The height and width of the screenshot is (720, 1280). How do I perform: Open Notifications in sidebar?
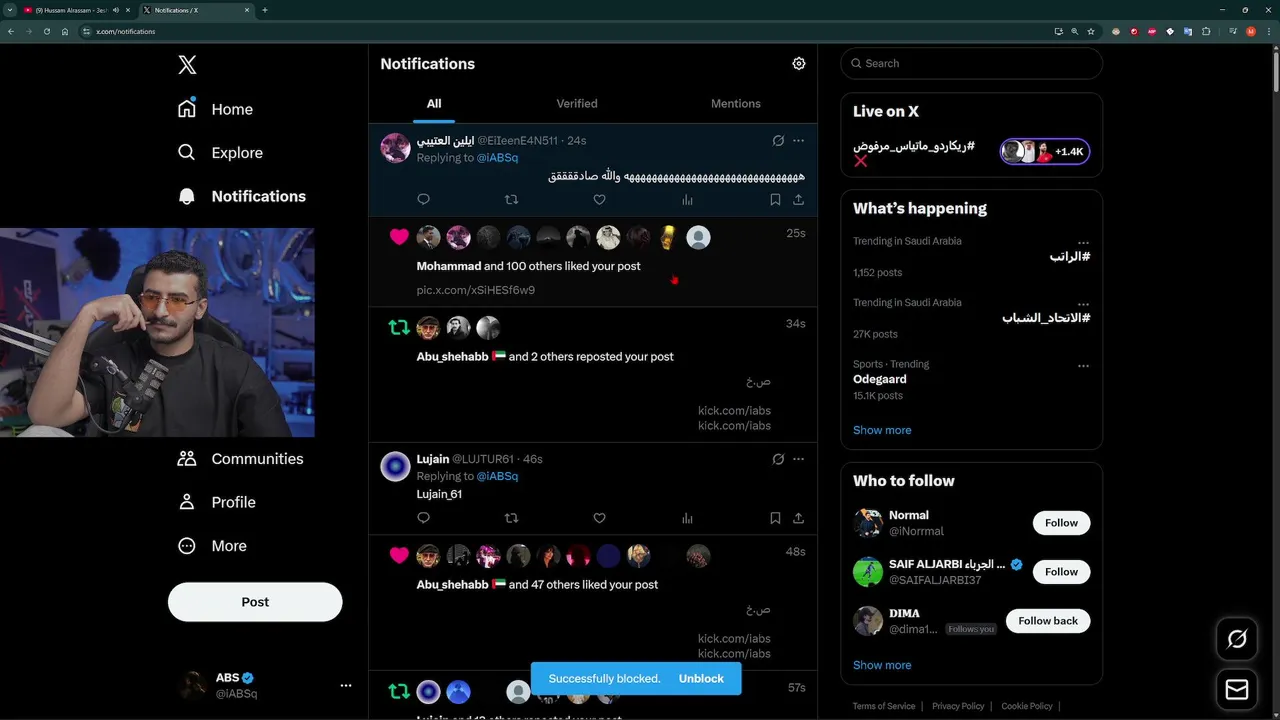pyautogui.click(x=241, y=196)
